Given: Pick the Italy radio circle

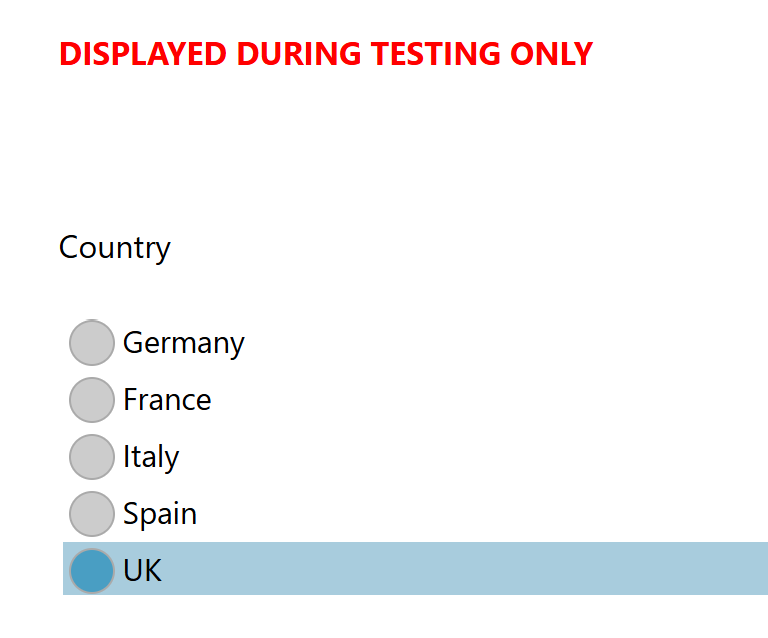Looking at the screenshot, I should (x=92, y=457).
